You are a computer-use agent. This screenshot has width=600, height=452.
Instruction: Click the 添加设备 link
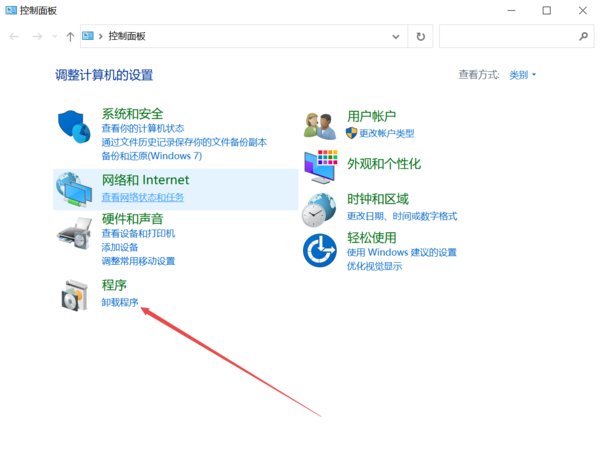tap(119, 247)
